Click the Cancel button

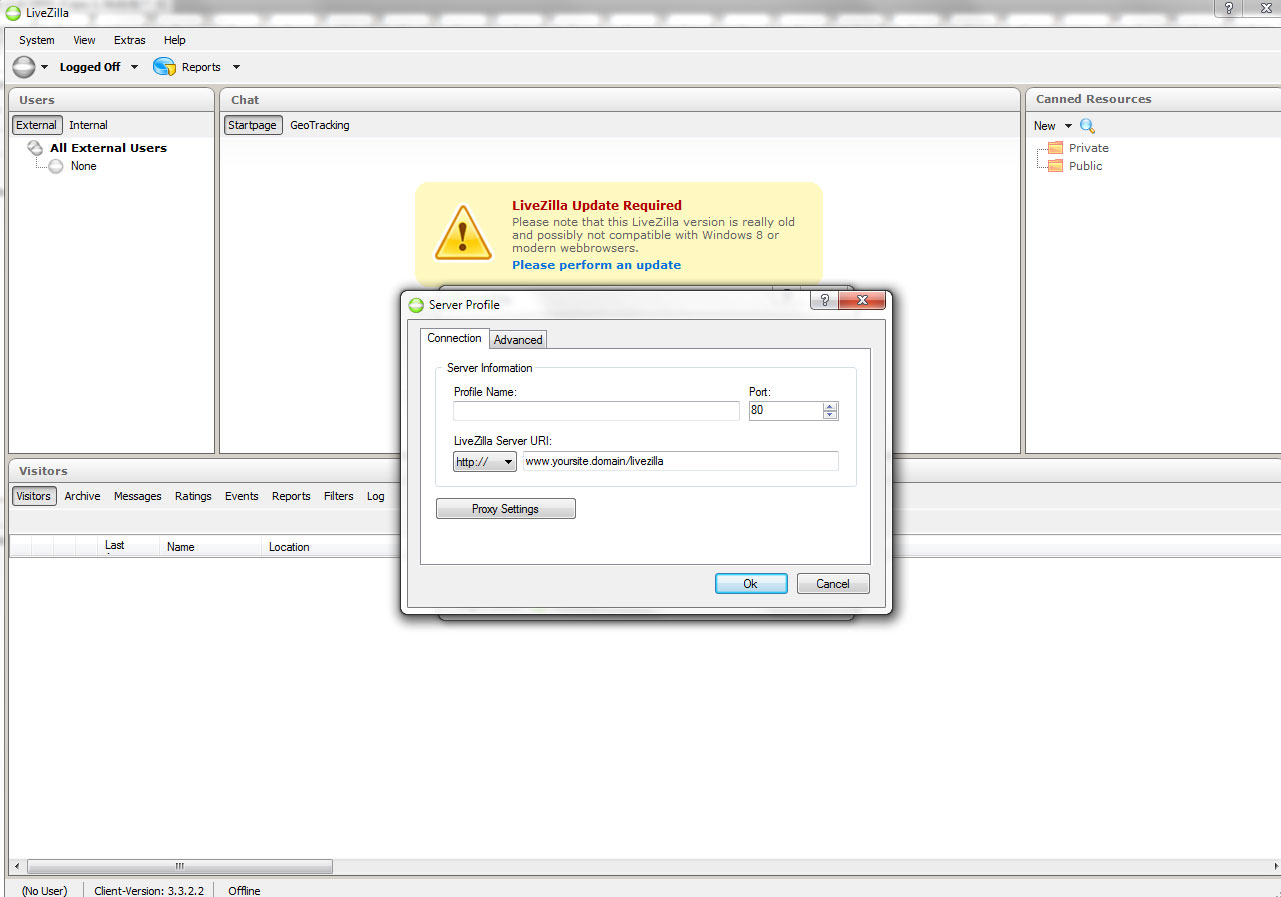833,584
